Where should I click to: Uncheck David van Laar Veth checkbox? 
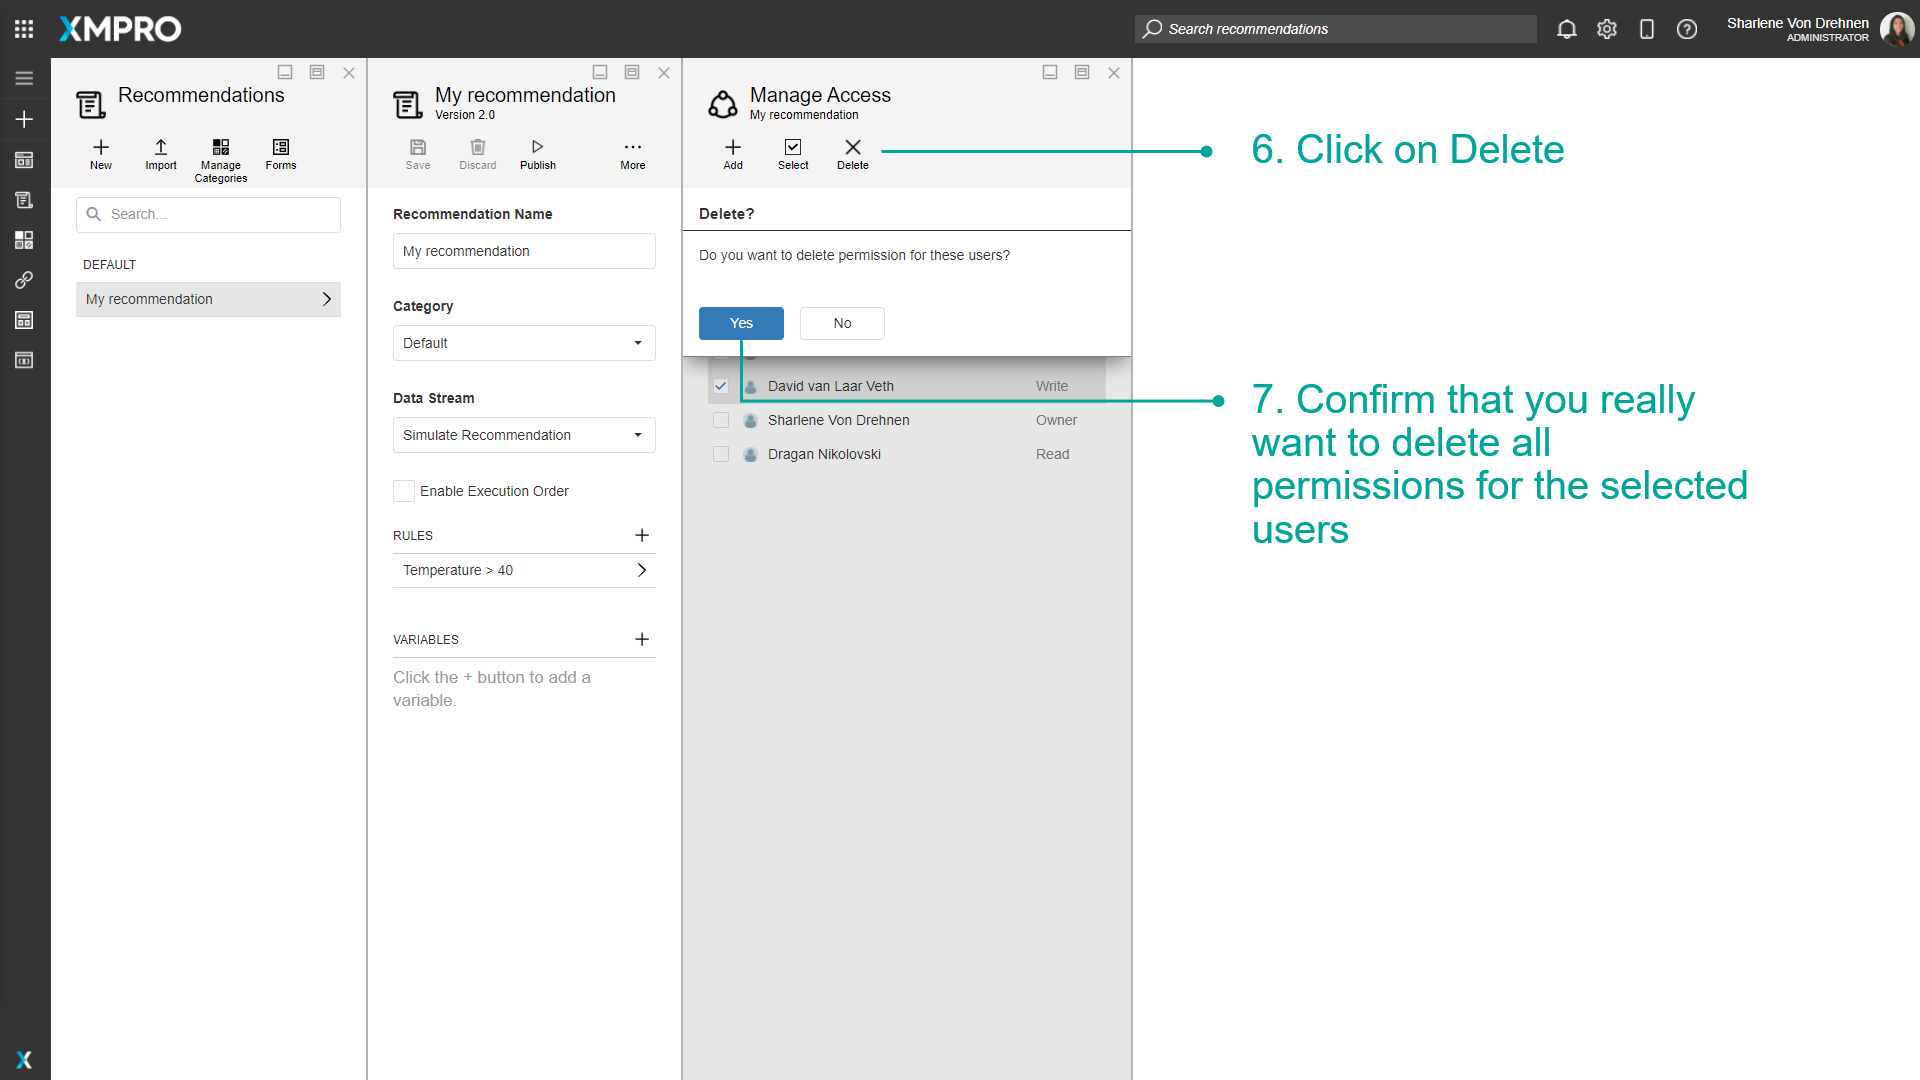(721, 385)
